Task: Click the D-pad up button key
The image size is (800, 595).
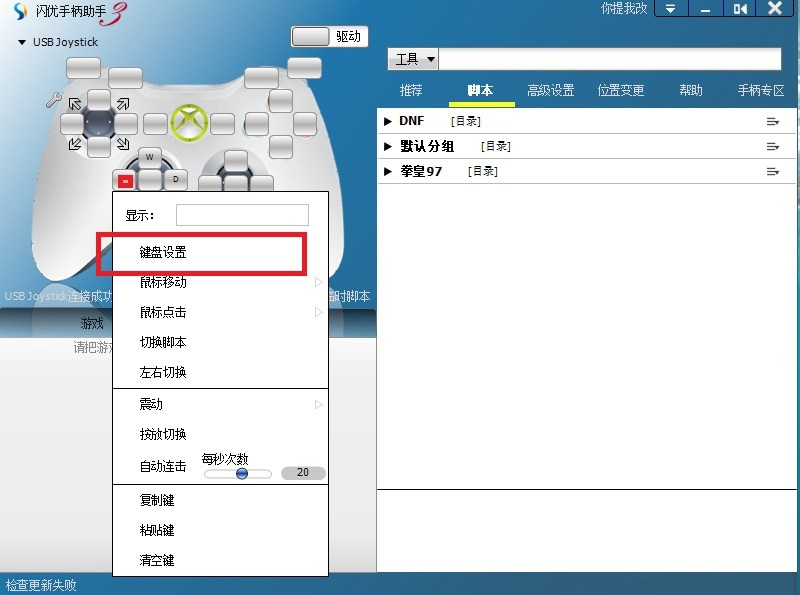Action: point(99,100)
